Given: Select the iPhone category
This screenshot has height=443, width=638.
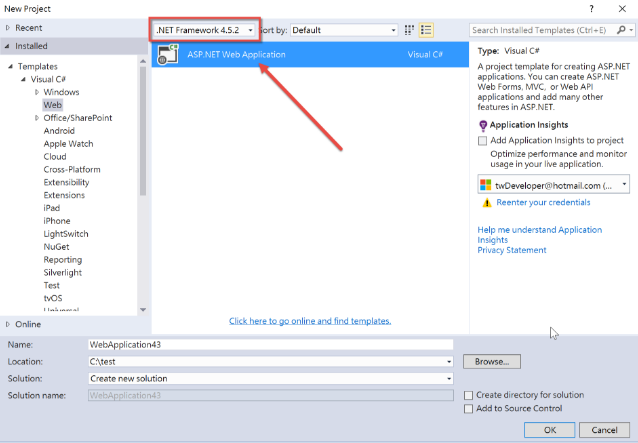Looking at the screenshot, I should tap(57, 221).
